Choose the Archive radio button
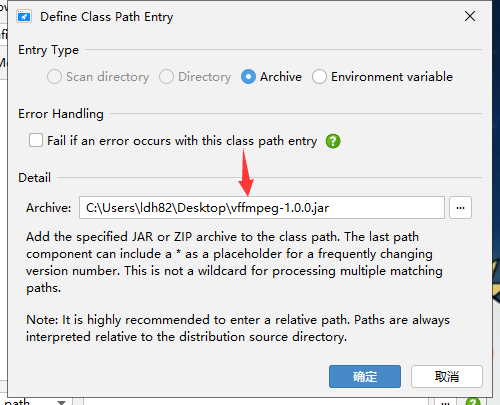The width and height of the screenshot is (500, 405). 248,77
